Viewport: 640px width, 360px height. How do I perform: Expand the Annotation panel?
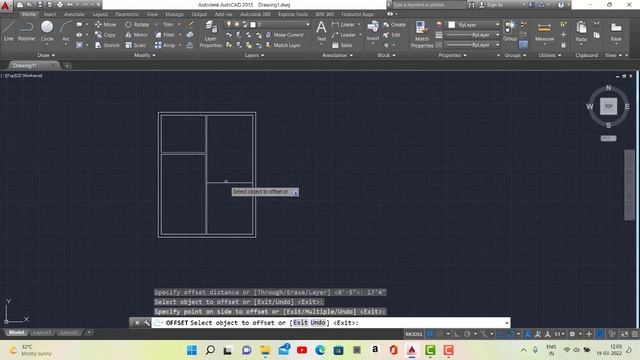[x=337, y=55]
